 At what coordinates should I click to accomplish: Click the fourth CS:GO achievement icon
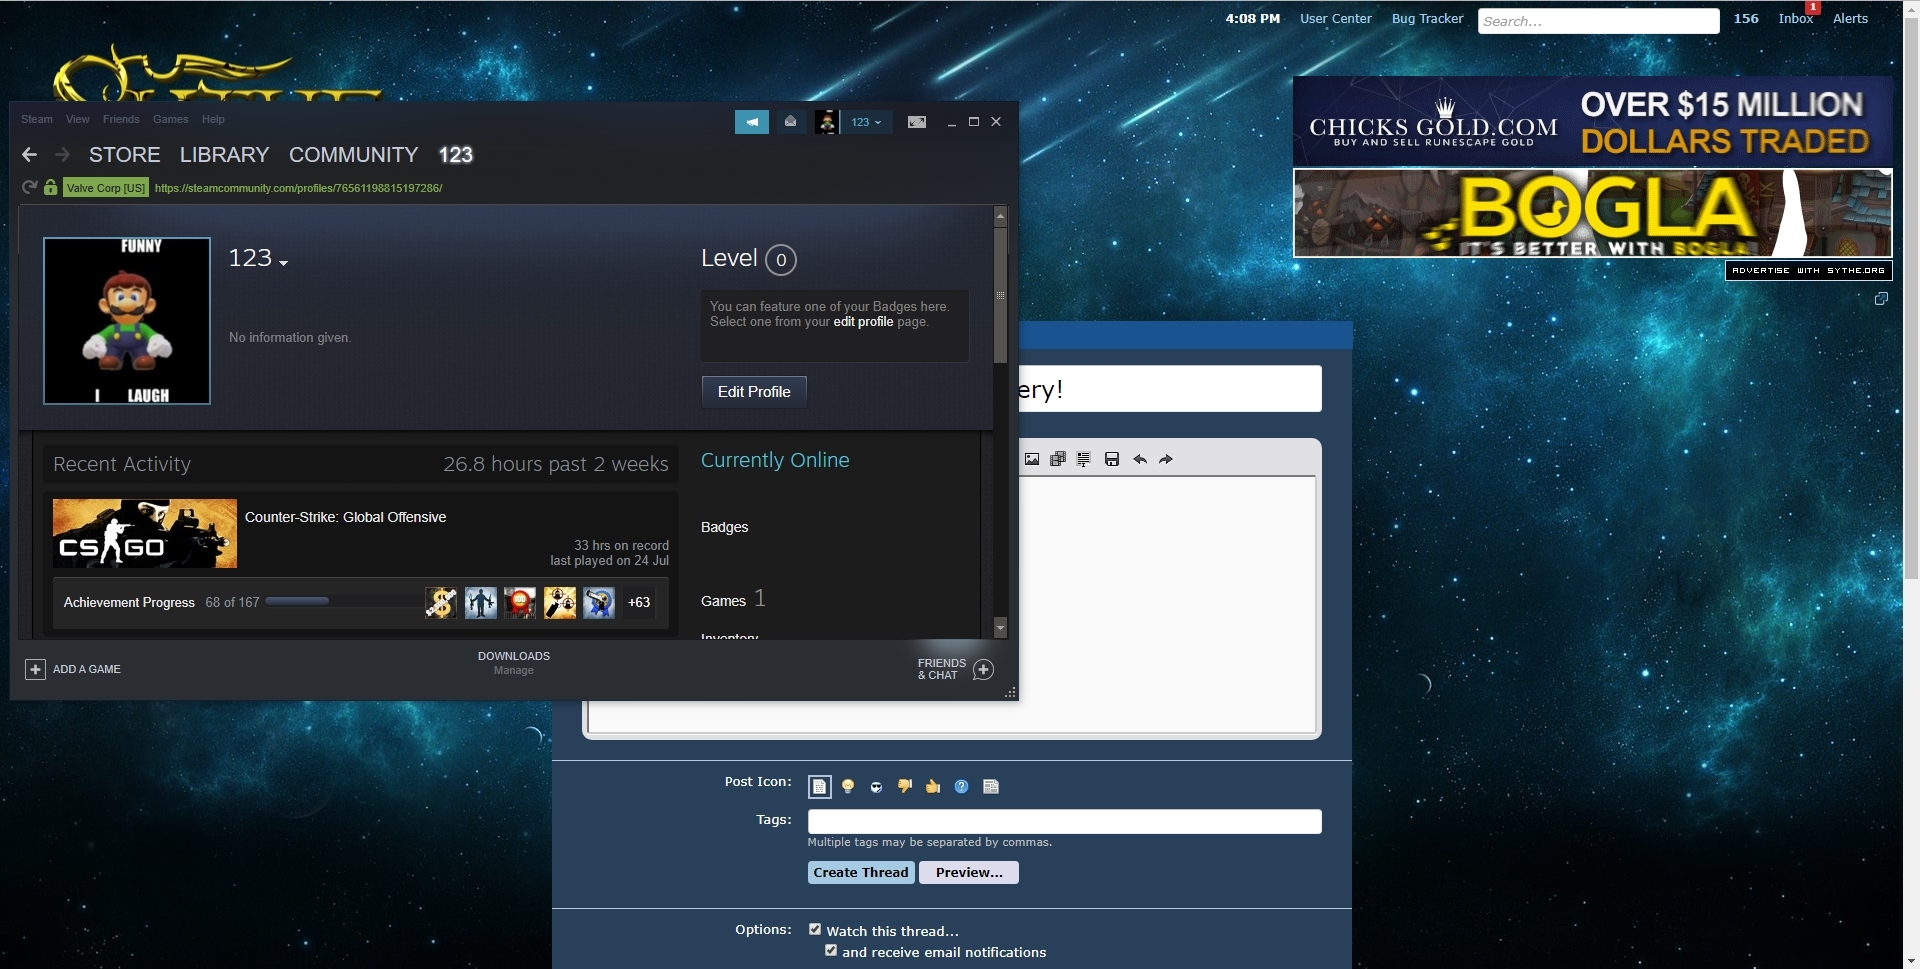pos(560,602)
